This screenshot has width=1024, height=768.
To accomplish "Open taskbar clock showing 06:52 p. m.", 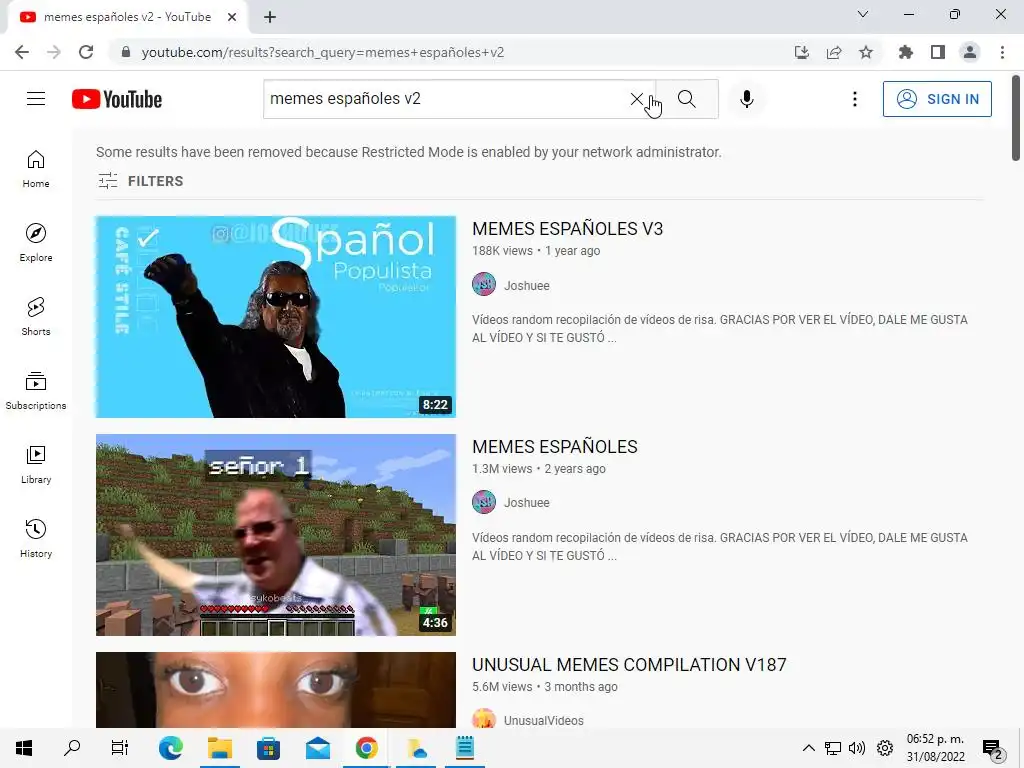I will pyautogui.click(x=935, y=748).
